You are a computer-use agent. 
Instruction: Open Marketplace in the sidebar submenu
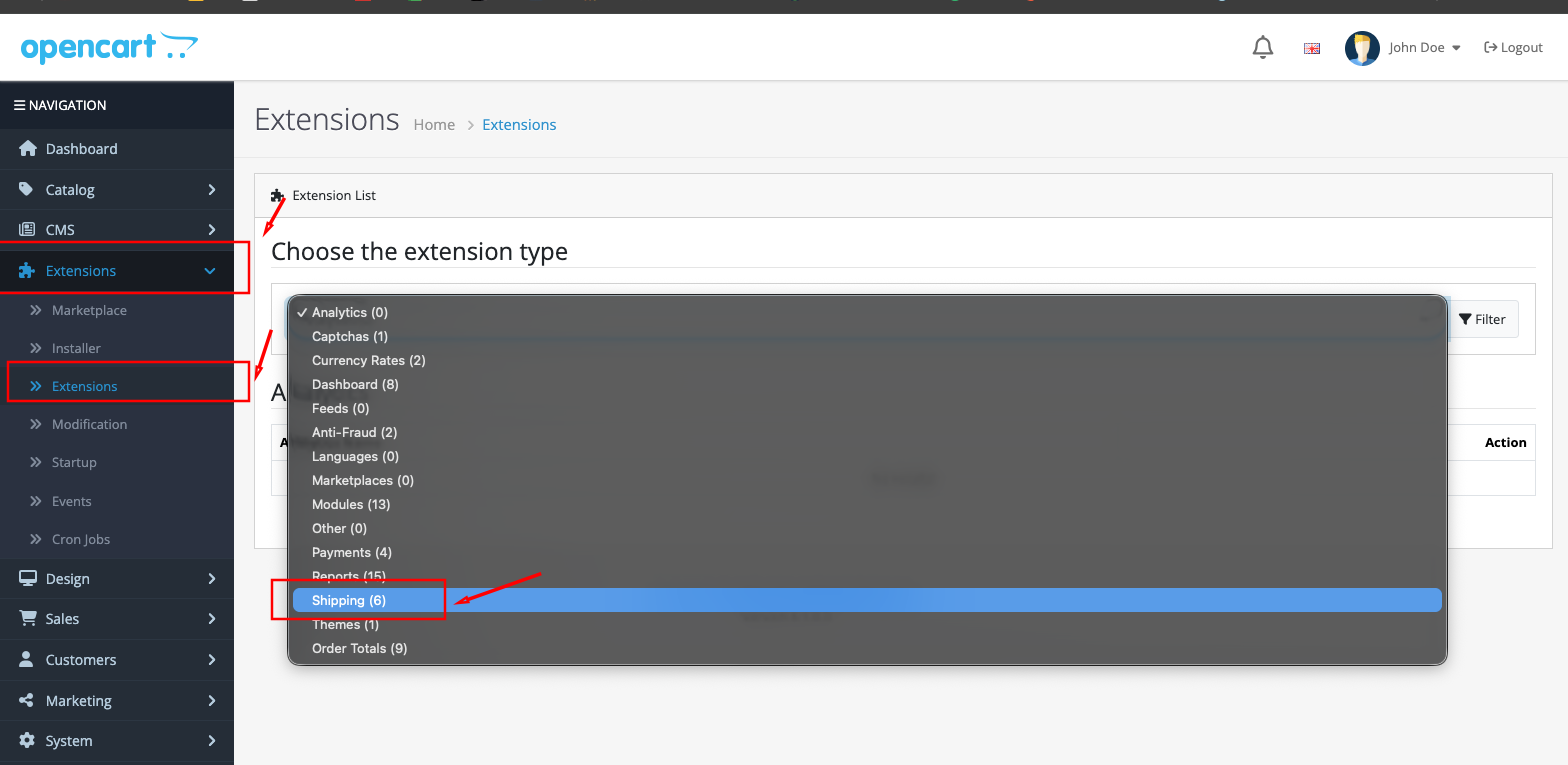pyautogui.click(x=89, y=310)
